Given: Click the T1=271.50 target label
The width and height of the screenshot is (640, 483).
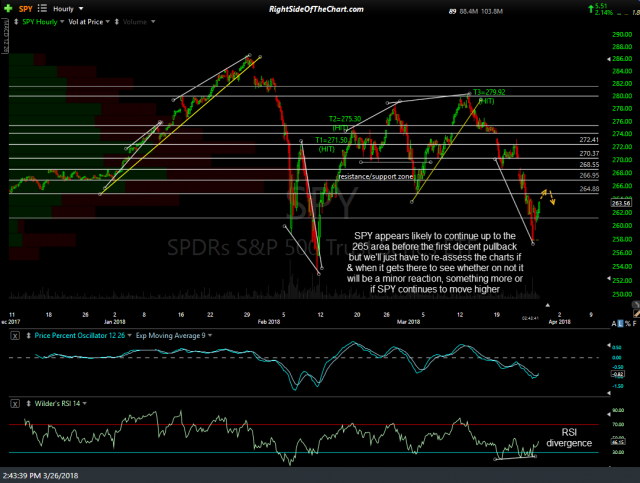Looking at the screenshot, I should coord(331,145).
